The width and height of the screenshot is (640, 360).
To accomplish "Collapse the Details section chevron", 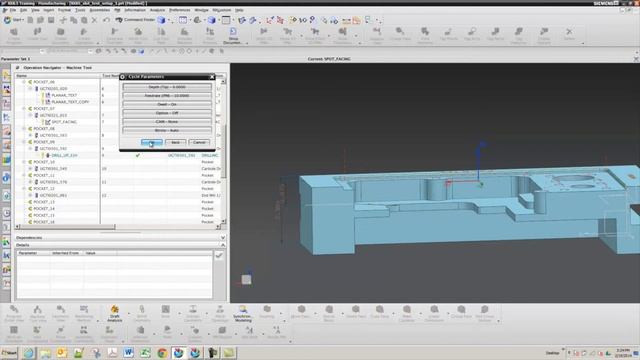I will tap(223, 245).
